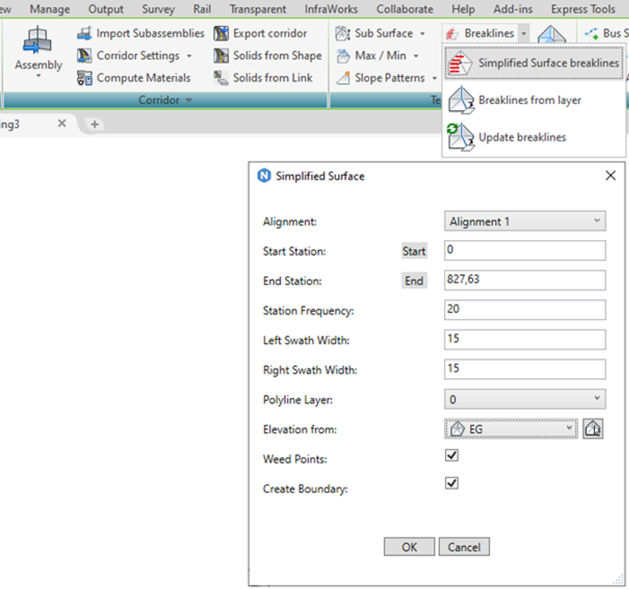Click the Left Swath Width field
Image resolution: width=629 pixels, height=589 pixels.
coord(525,339)
